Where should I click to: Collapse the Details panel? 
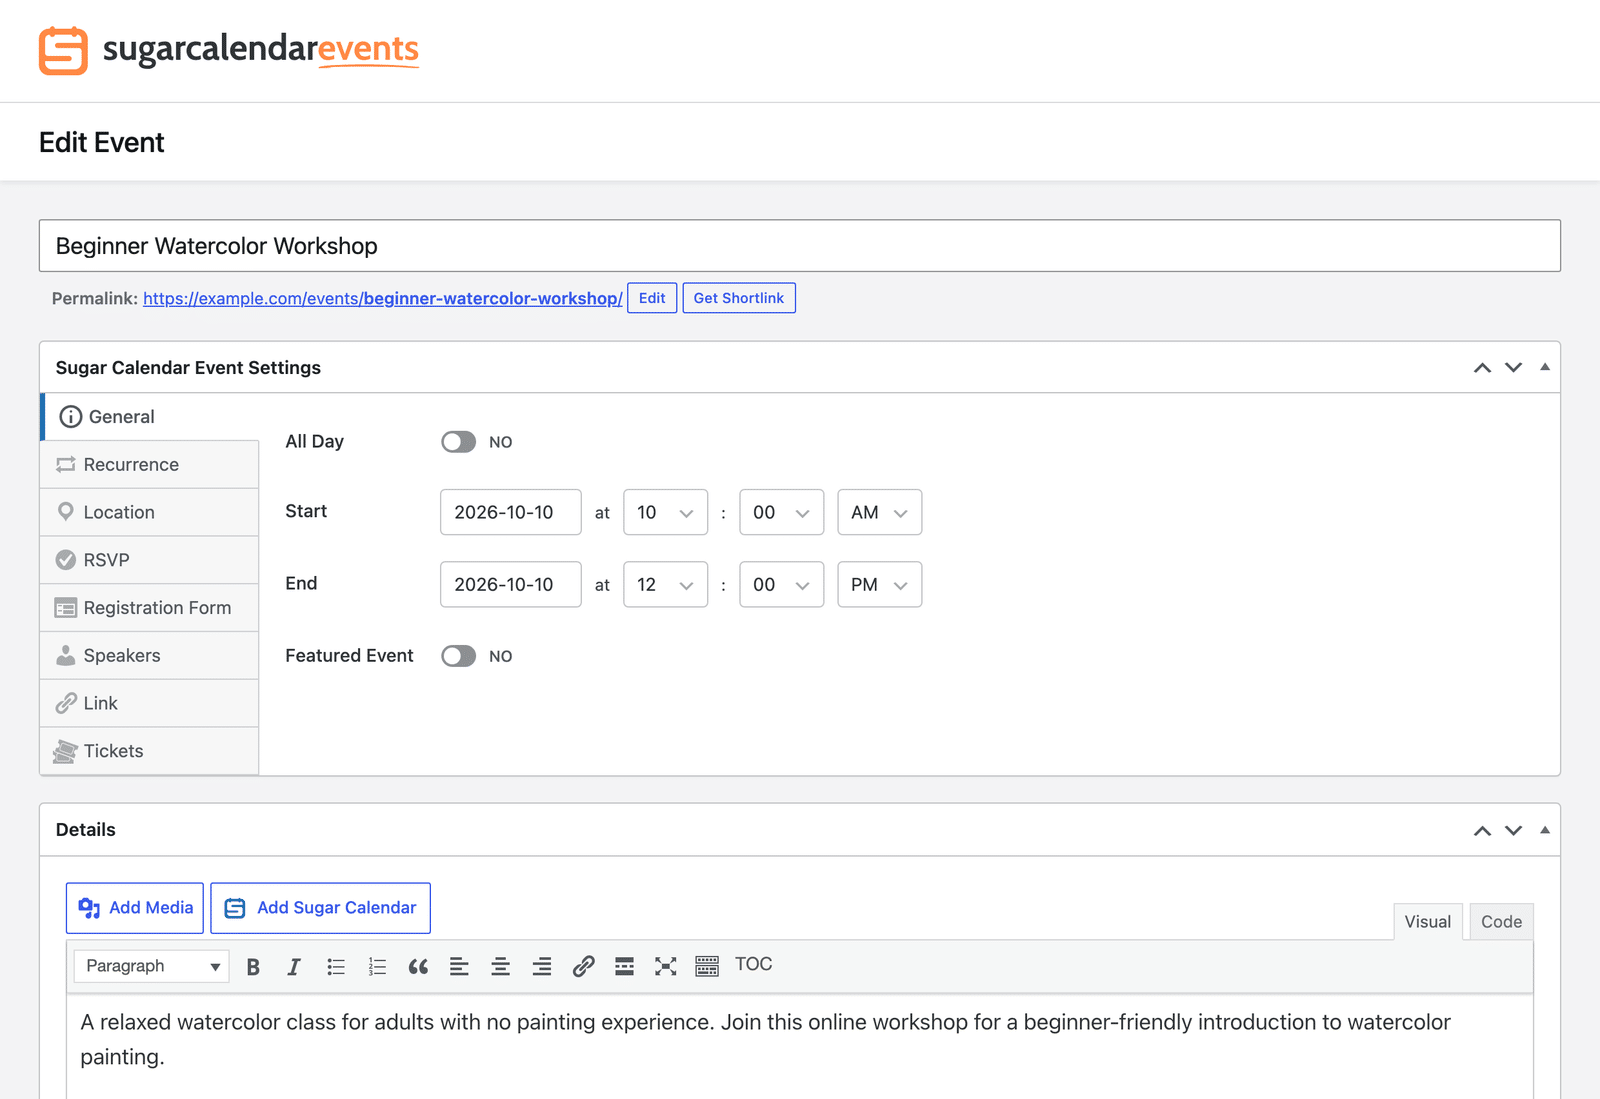[x=1545, y=829]
